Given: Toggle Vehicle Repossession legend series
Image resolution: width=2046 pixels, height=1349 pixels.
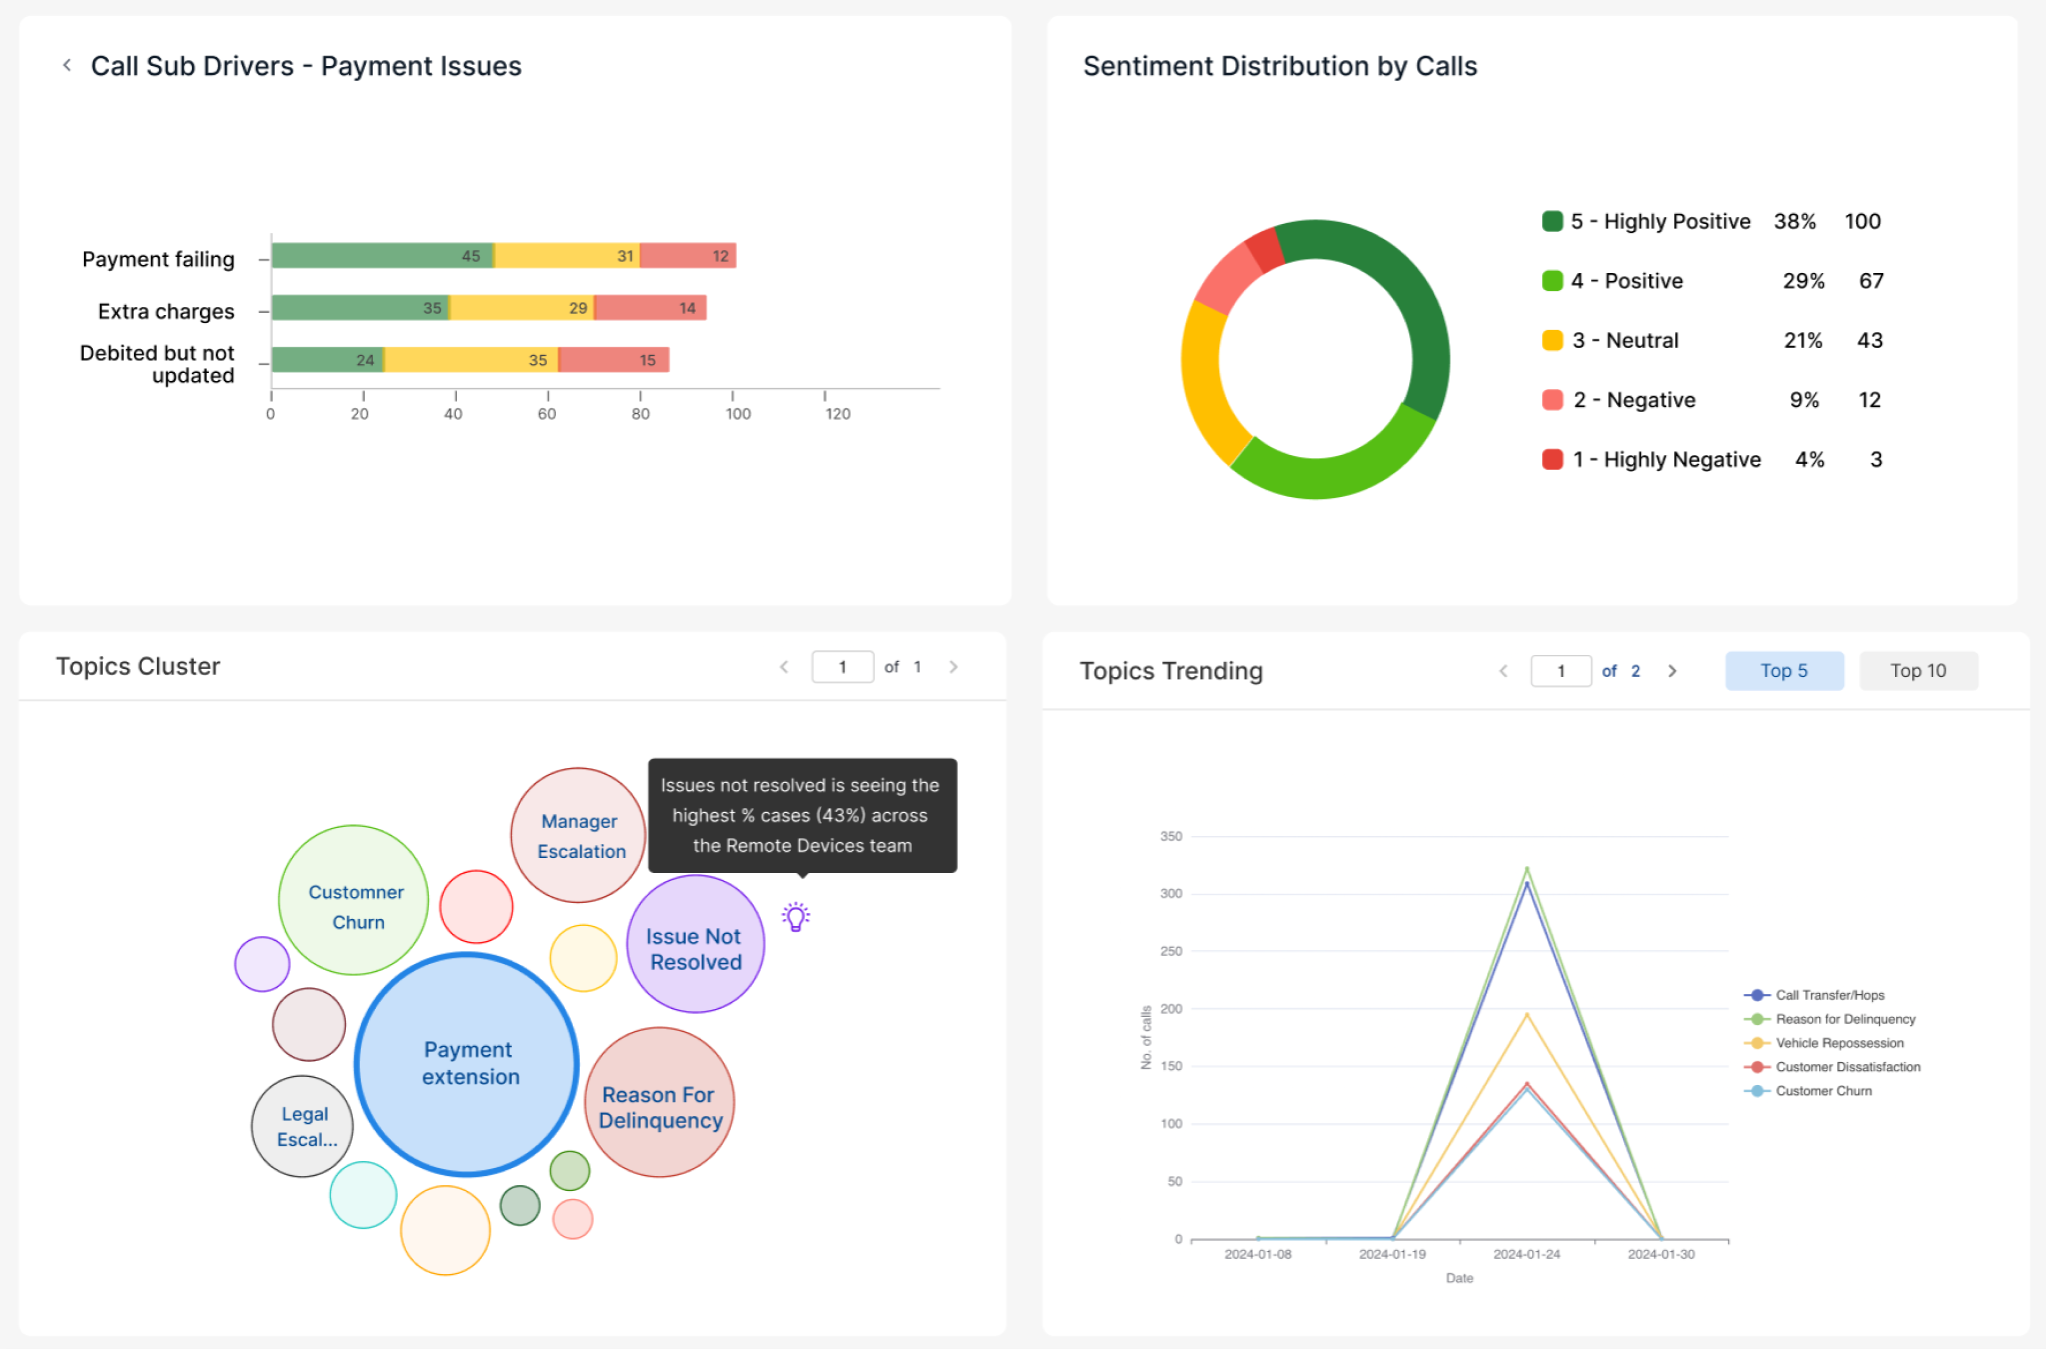Looking at the screenshot, I should [1825, 1043].
